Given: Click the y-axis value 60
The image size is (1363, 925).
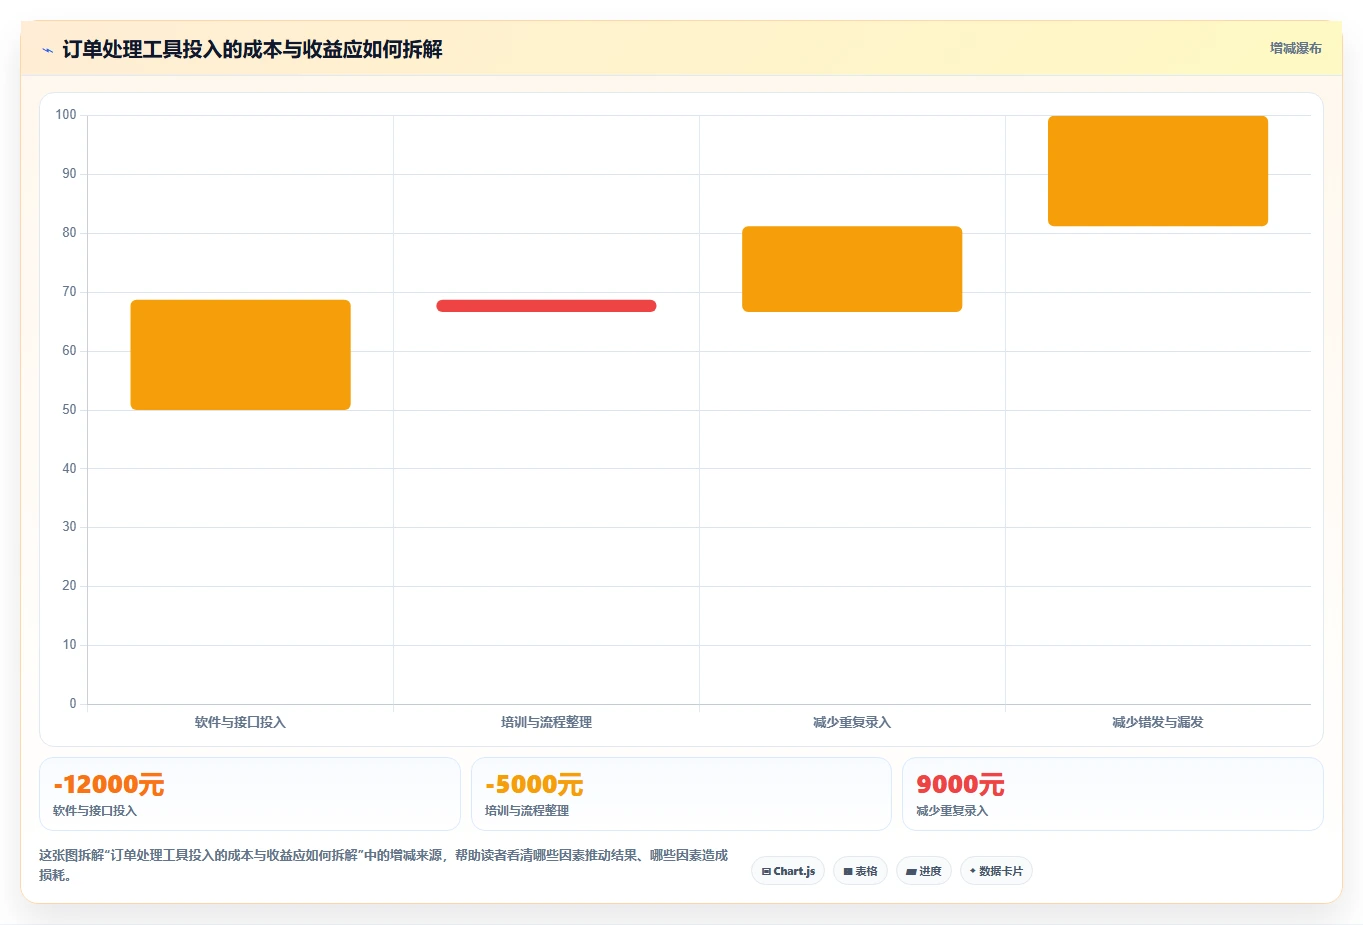Looking at the screenshot, I should [69, 351].
